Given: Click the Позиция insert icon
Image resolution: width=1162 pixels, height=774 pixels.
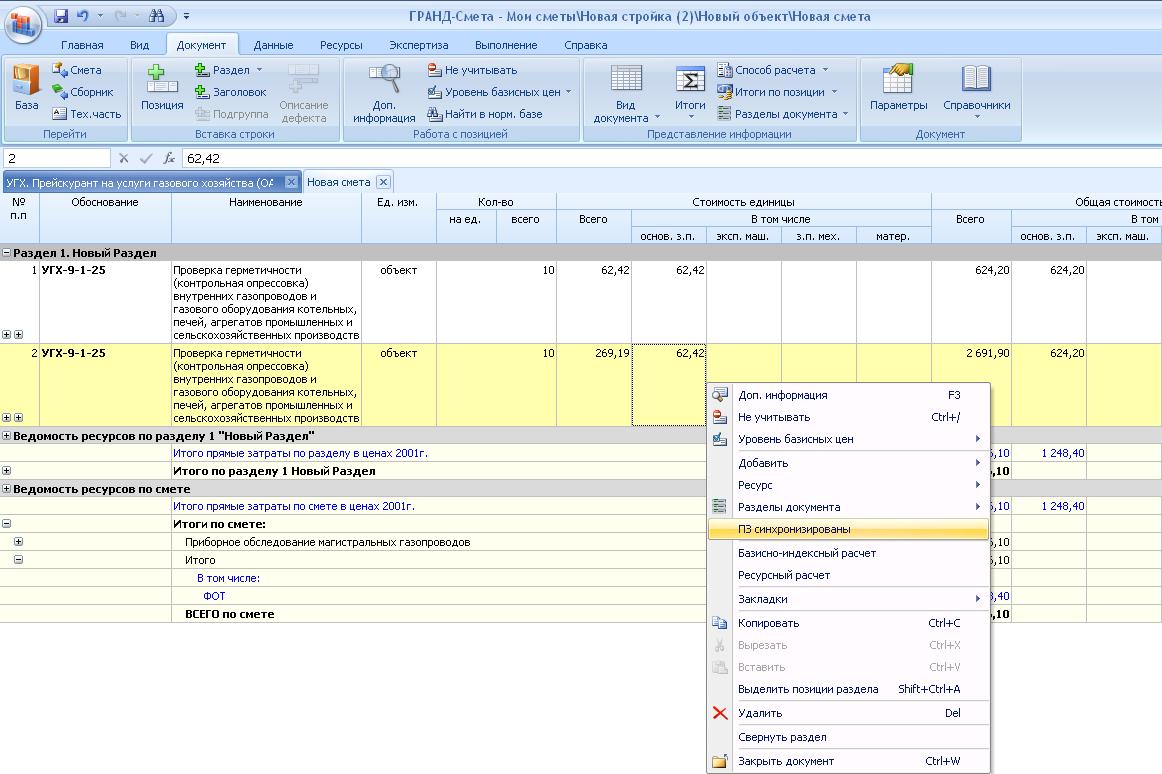Looking at the screenshot, I should coord(161,87).
